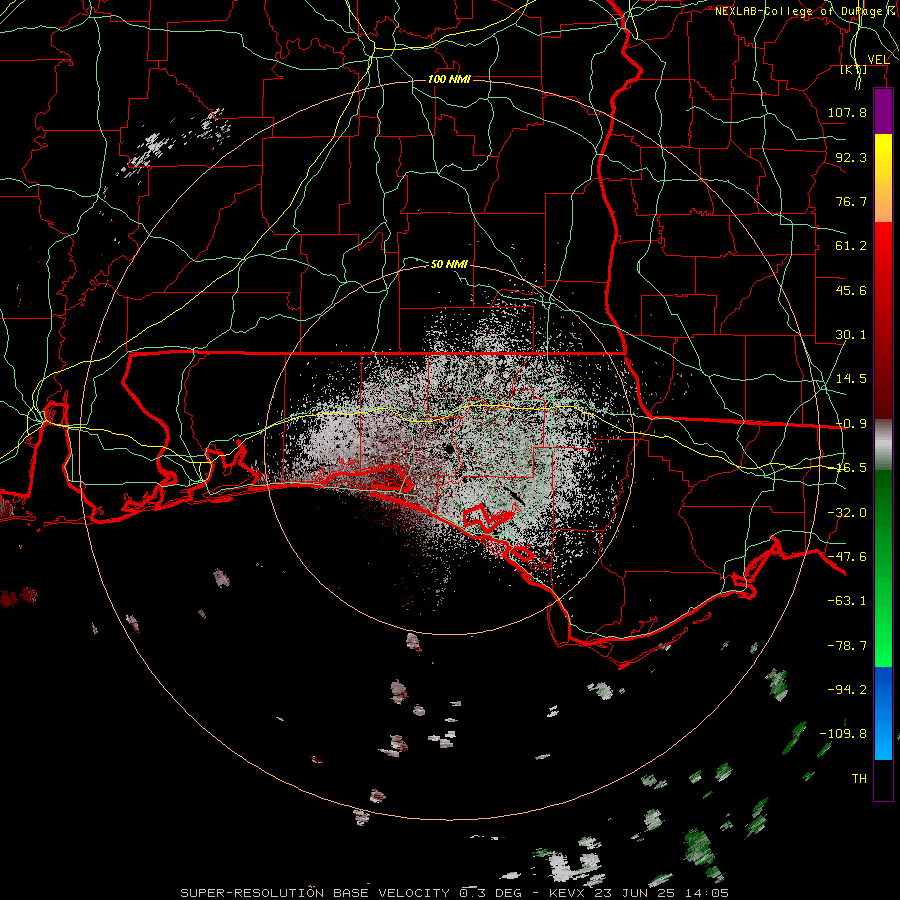The height and width of the screenshot is (900, 900).
Task: Click the 100 NMI range ring label
Action: [449, 79]
